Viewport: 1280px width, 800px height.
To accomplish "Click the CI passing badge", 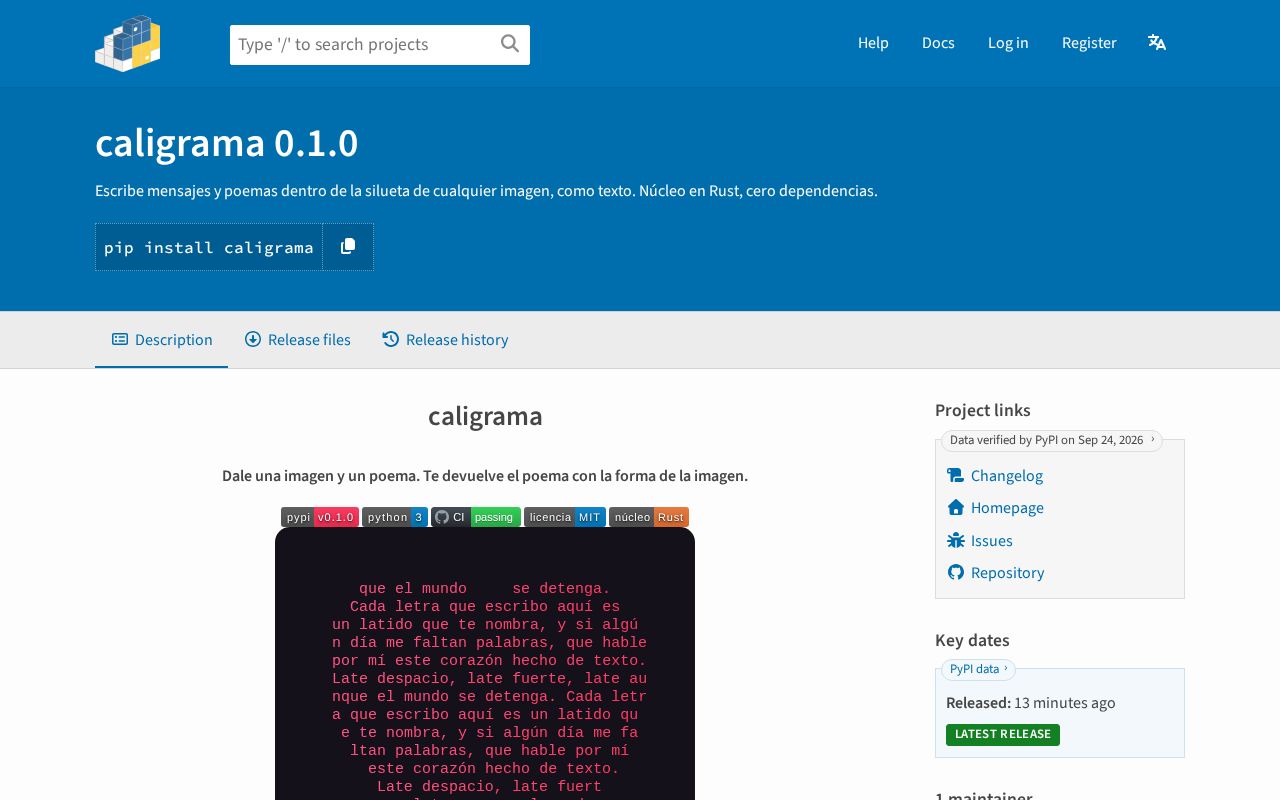I will (x=476, y=517).
